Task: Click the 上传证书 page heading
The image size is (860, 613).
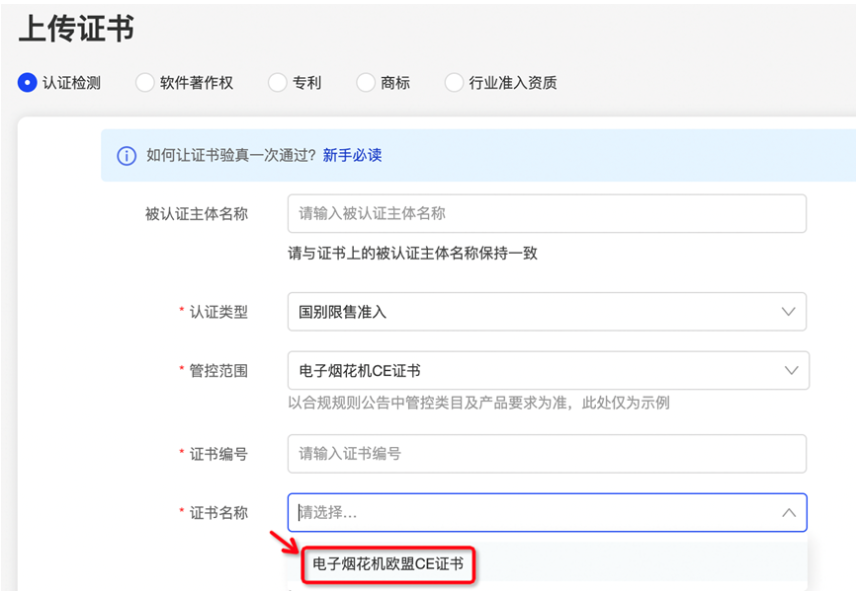Action: 76,29
